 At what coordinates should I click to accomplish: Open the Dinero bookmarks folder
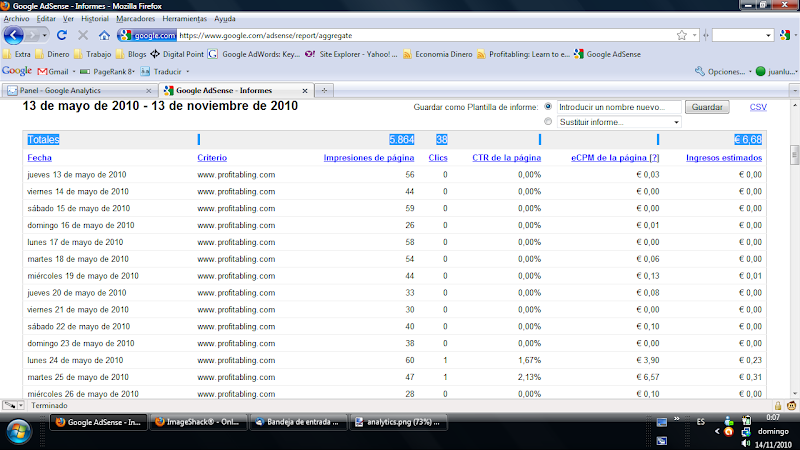click(52, 54)
